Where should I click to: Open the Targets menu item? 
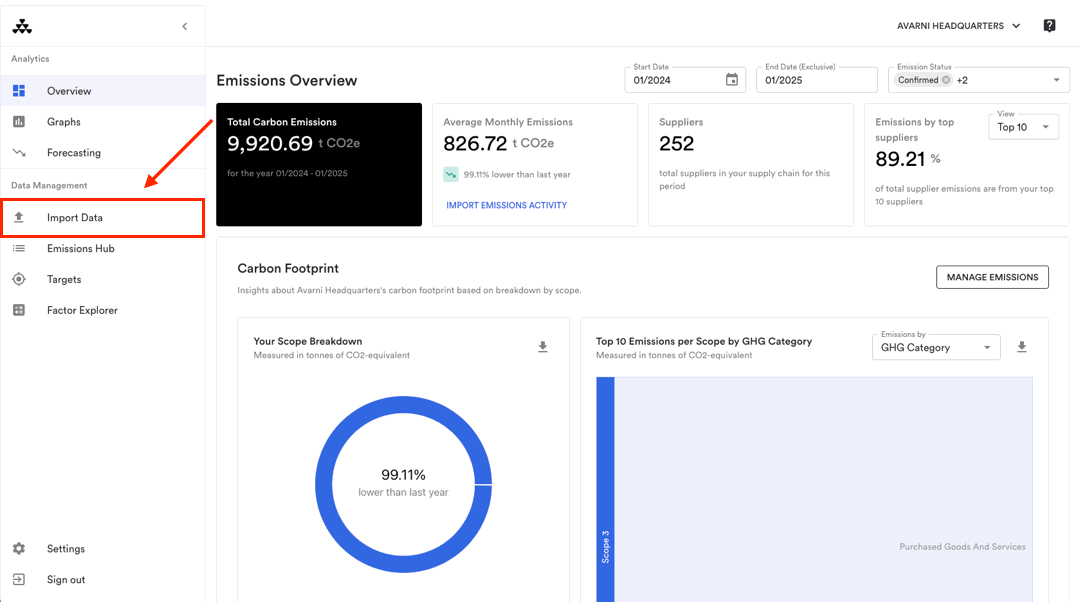[103, 280]
